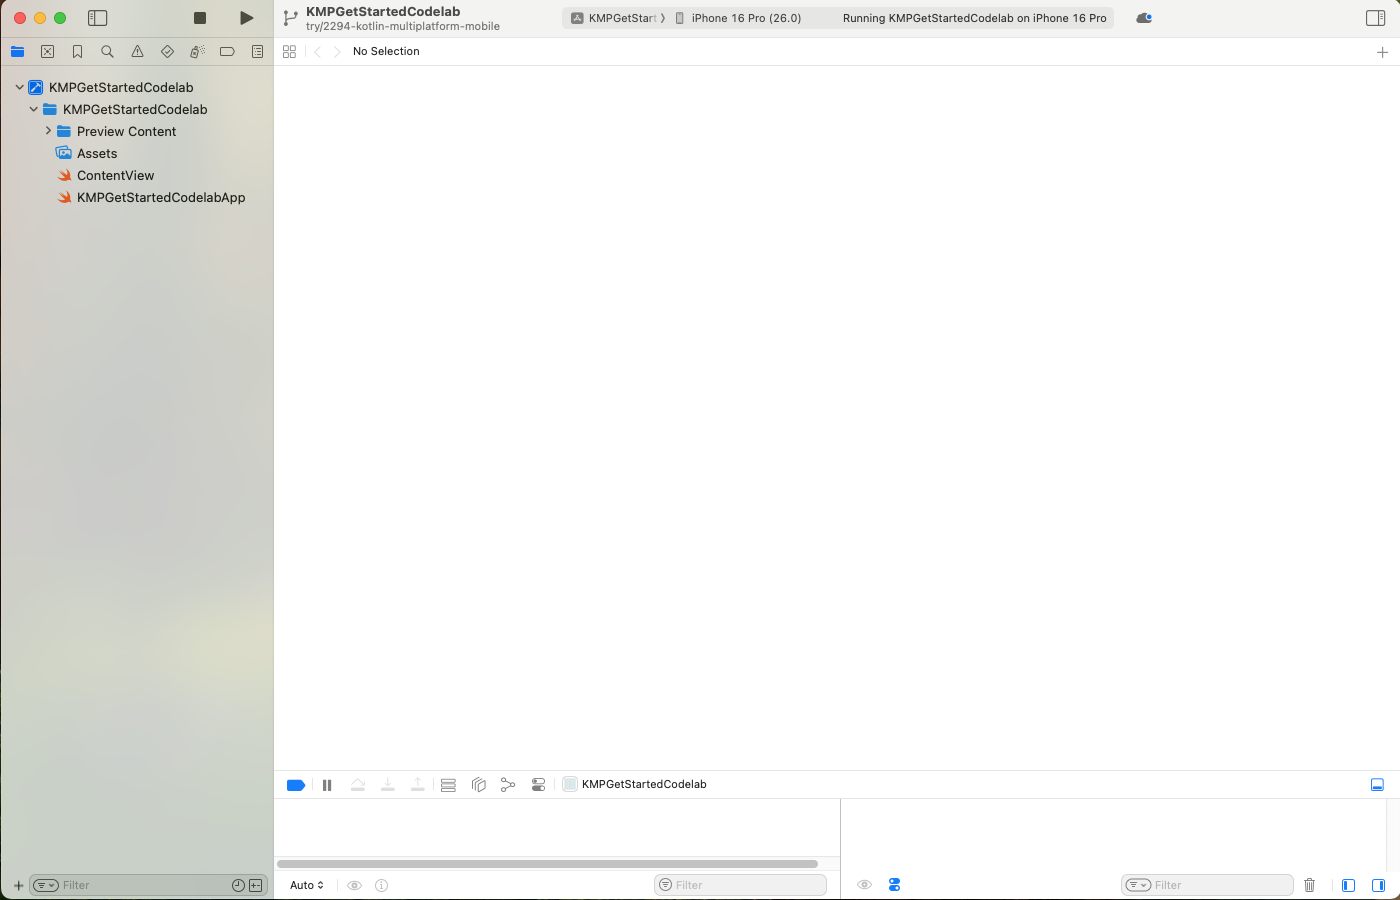Toggle the inspectors panel at top right

(1376, 18)
